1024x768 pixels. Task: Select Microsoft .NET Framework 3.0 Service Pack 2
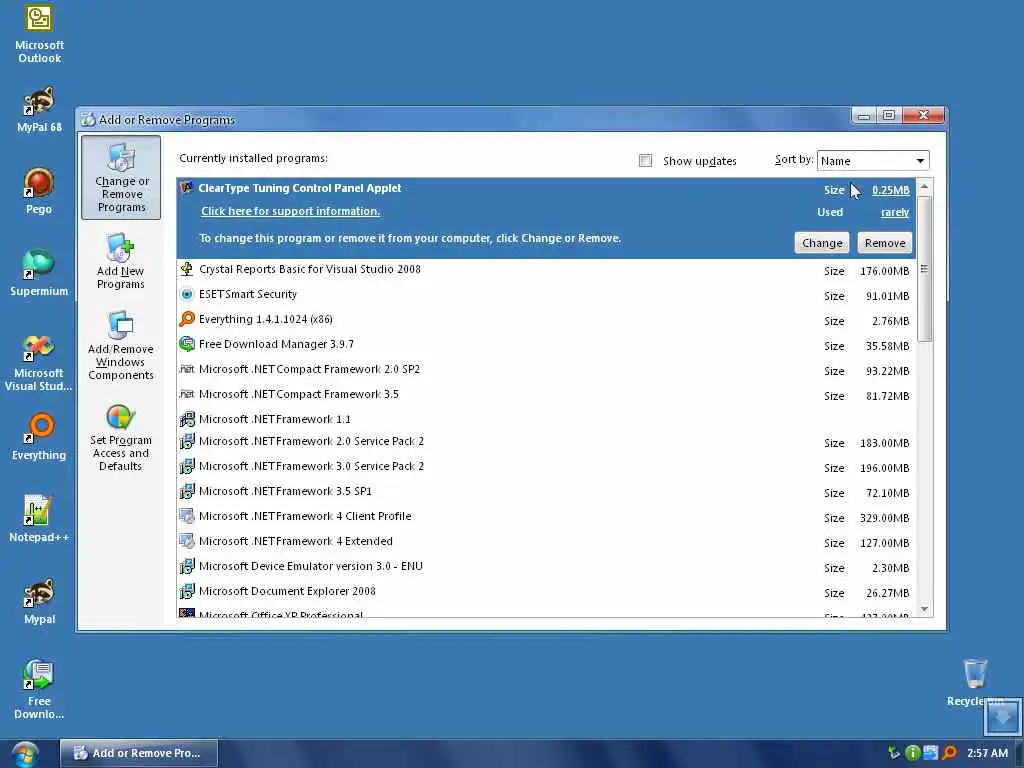coord(546,467)
